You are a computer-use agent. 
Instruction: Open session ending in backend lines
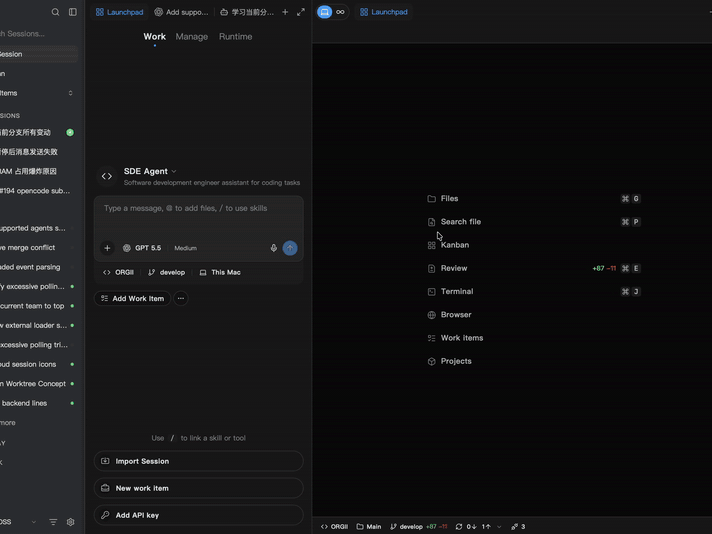click(x=39, y=403)
